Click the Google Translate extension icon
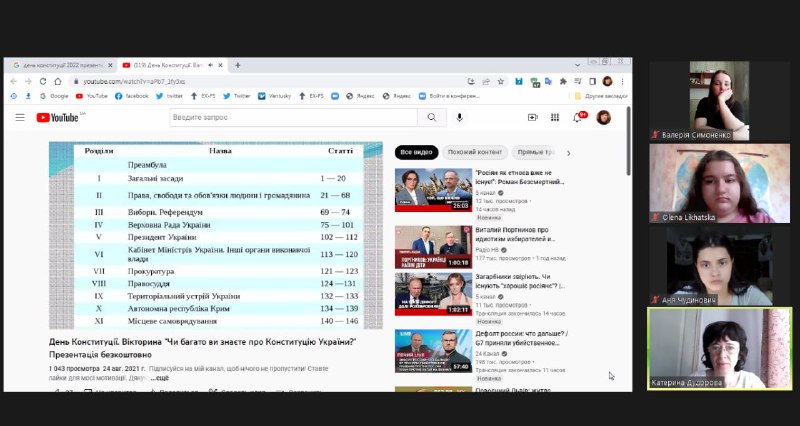Viewport: 800px width, 426px height. (548, 81)
